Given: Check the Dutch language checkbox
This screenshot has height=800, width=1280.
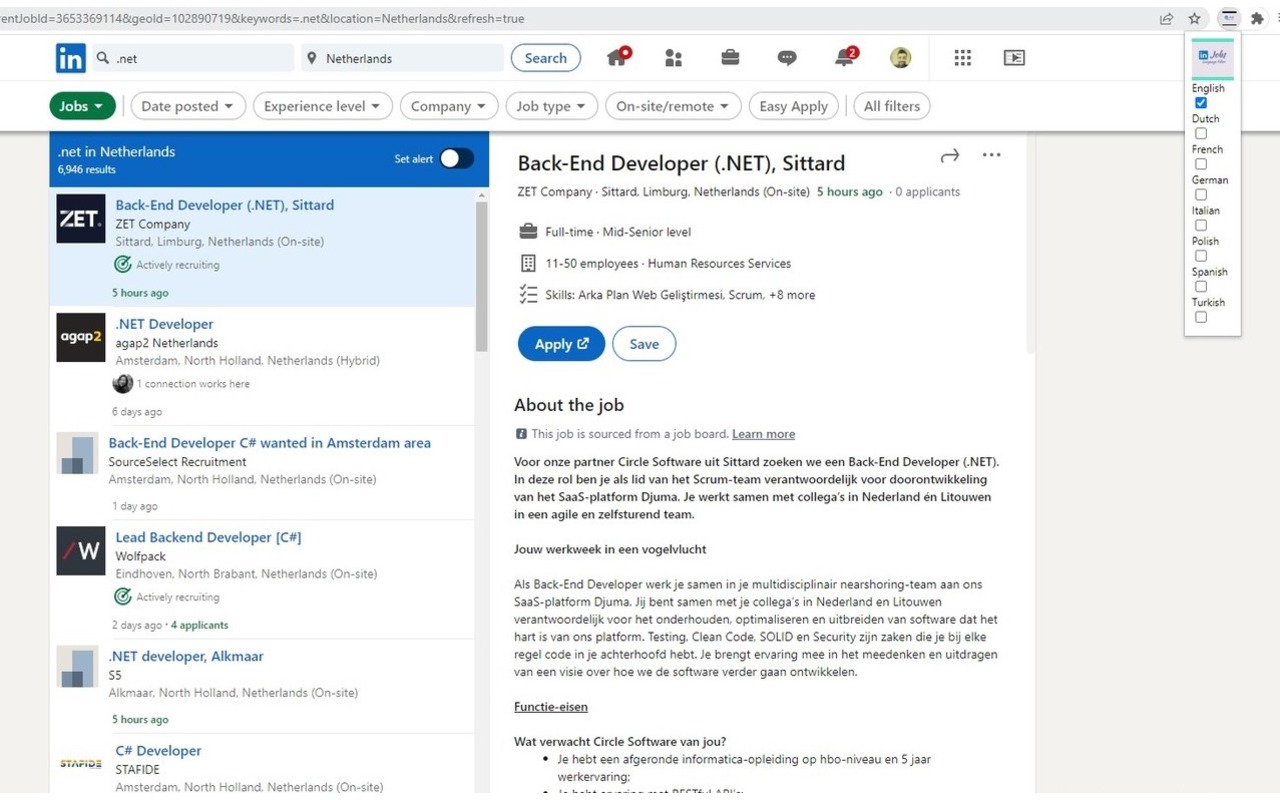Looking at the screenshot, I should 1201,133.
